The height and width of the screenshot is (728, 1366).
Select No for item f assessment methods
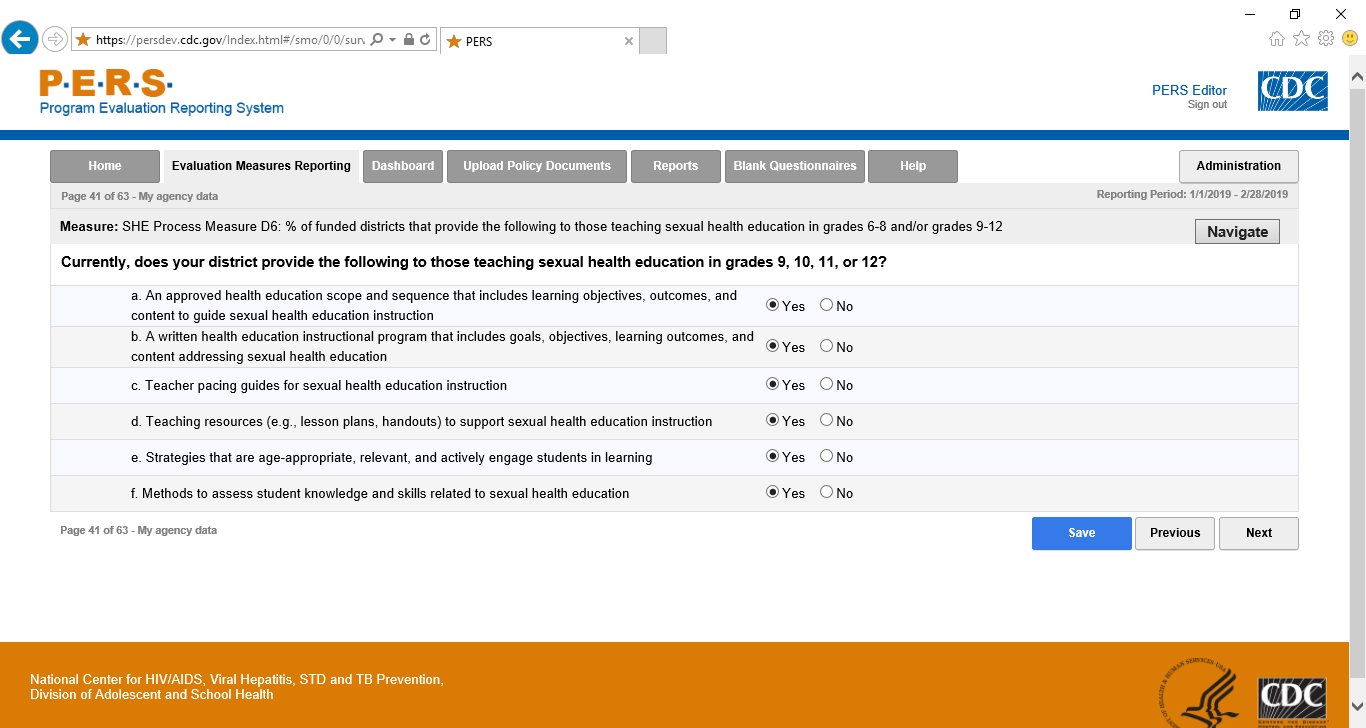click(x=826, y=492)
